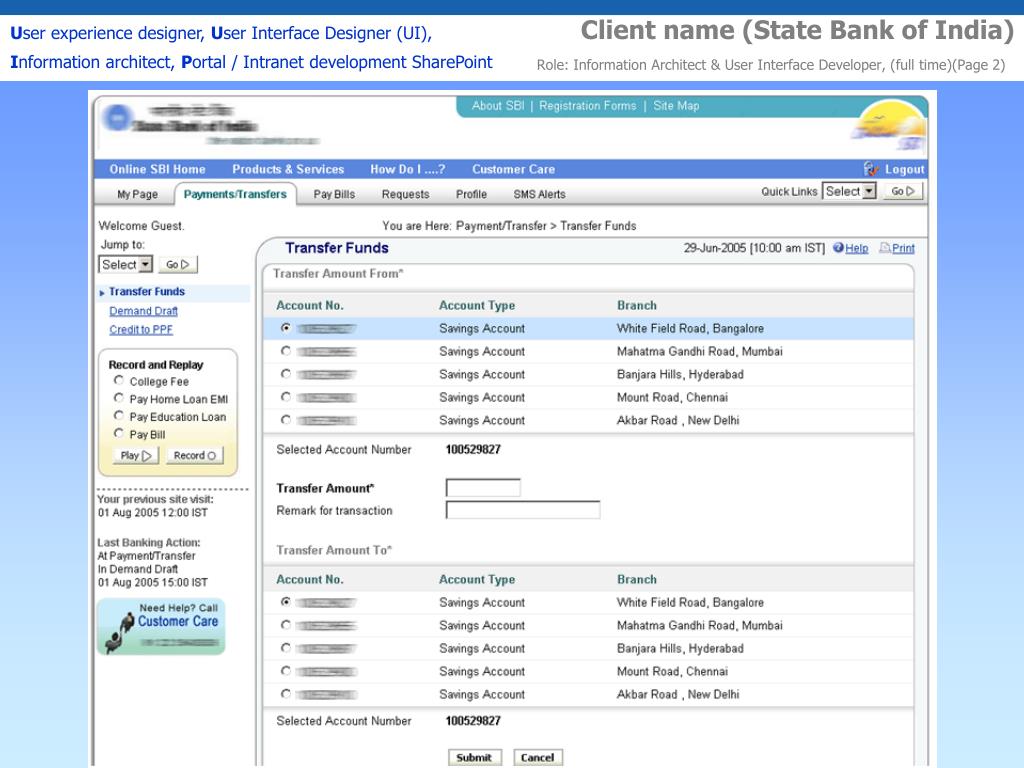Viewport: 1024px width, 768px height.
Task: Submit the transfer funds form
Action: tap(474, 758)
